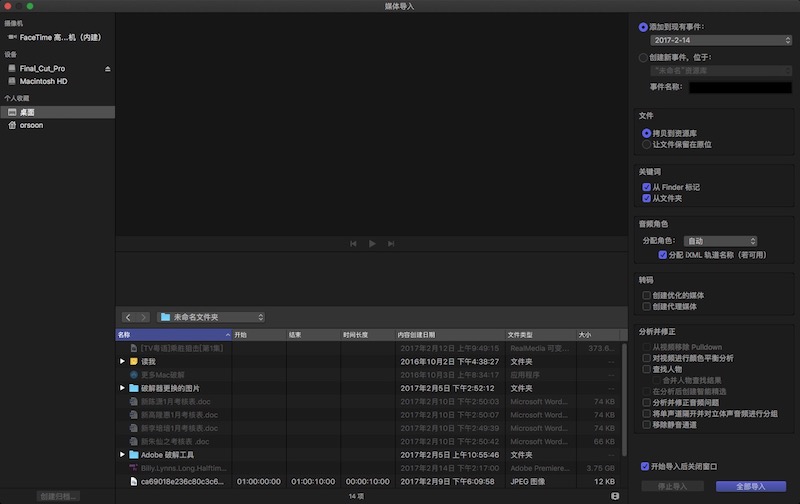
Task: Uncheck 从 Finder 标记 keyword option
Action: [x=647, y=187]
